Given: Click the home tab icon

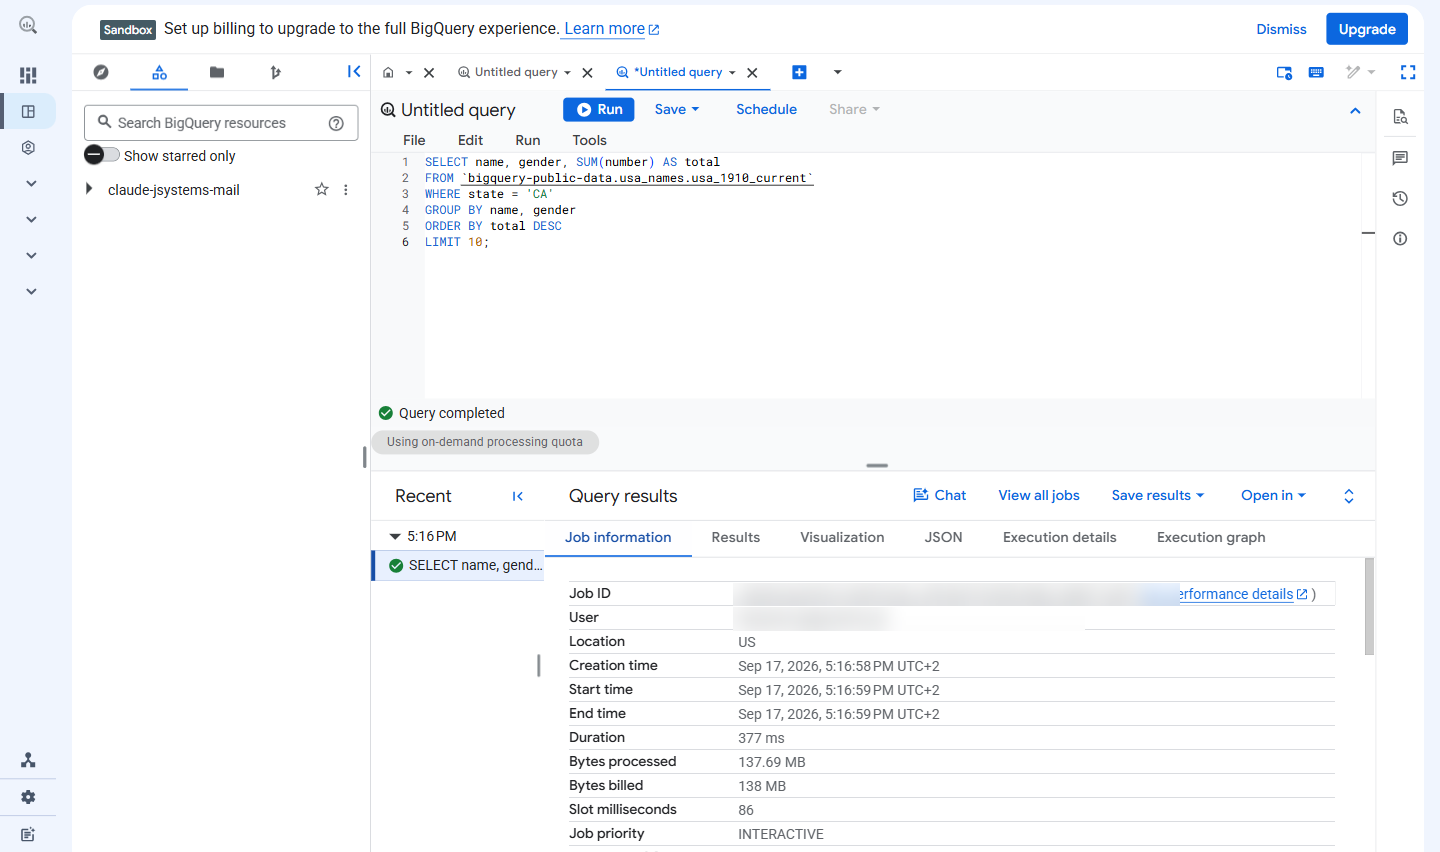Looking at the screenshot, I should point(388,72).
